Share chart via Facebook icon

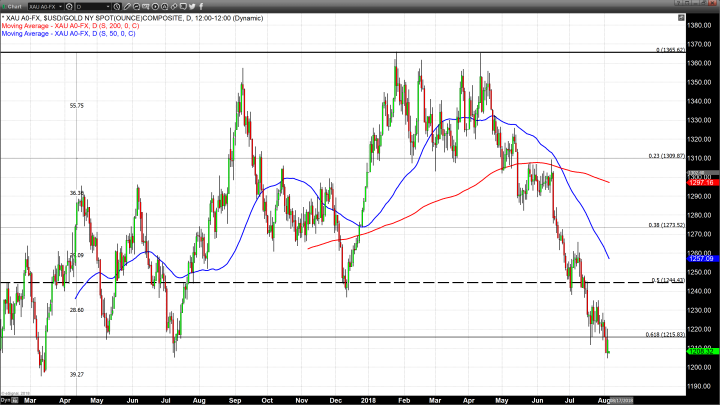(x=201, y=6)
